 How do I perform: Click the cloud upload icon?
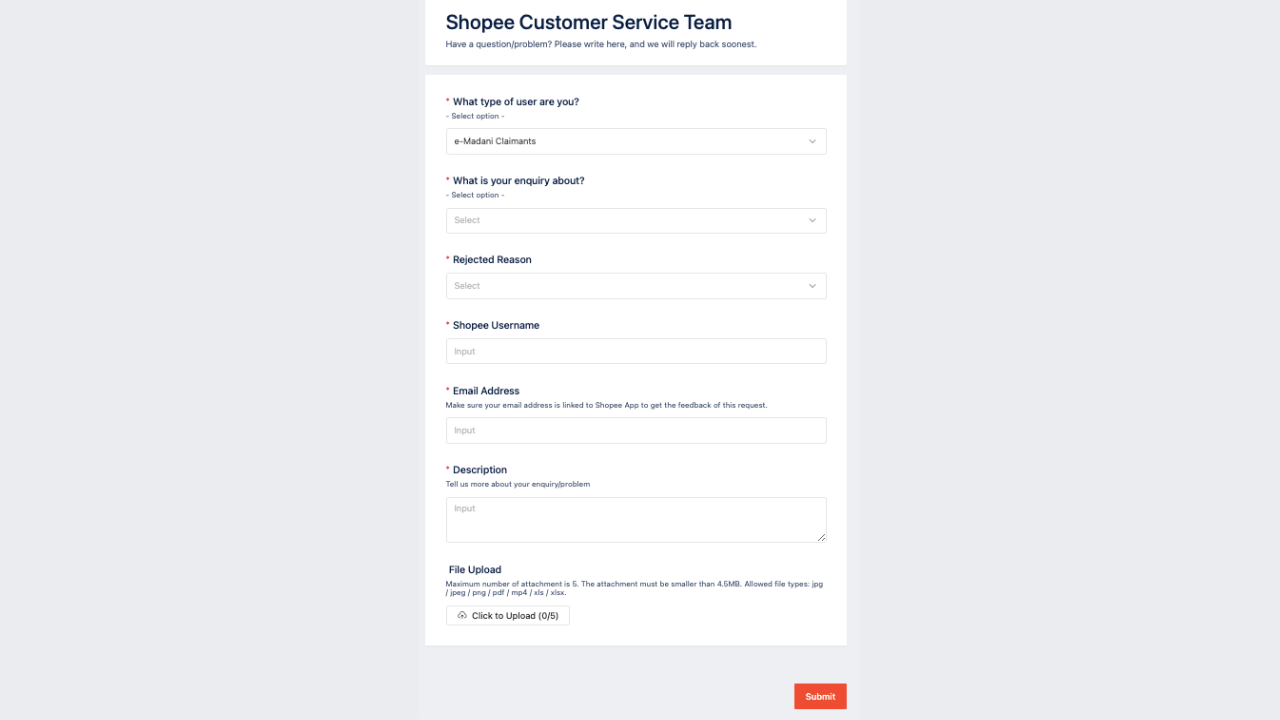coord(462,616)
